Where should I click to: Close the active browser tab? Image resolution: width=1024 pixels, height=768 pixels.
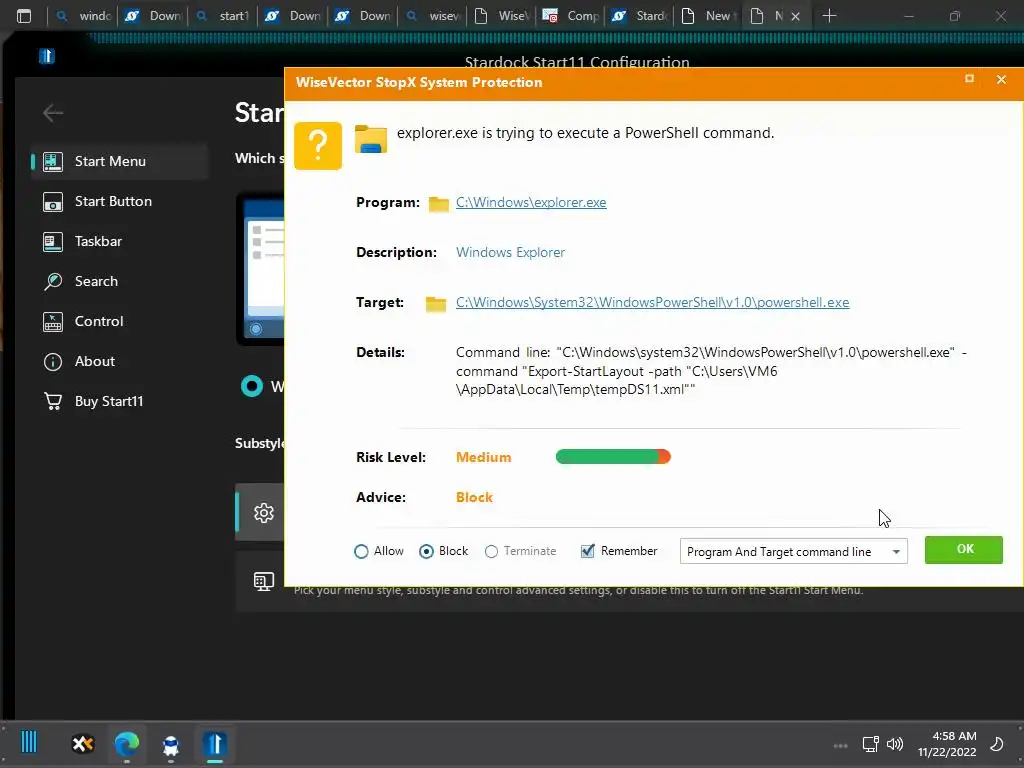795,16
